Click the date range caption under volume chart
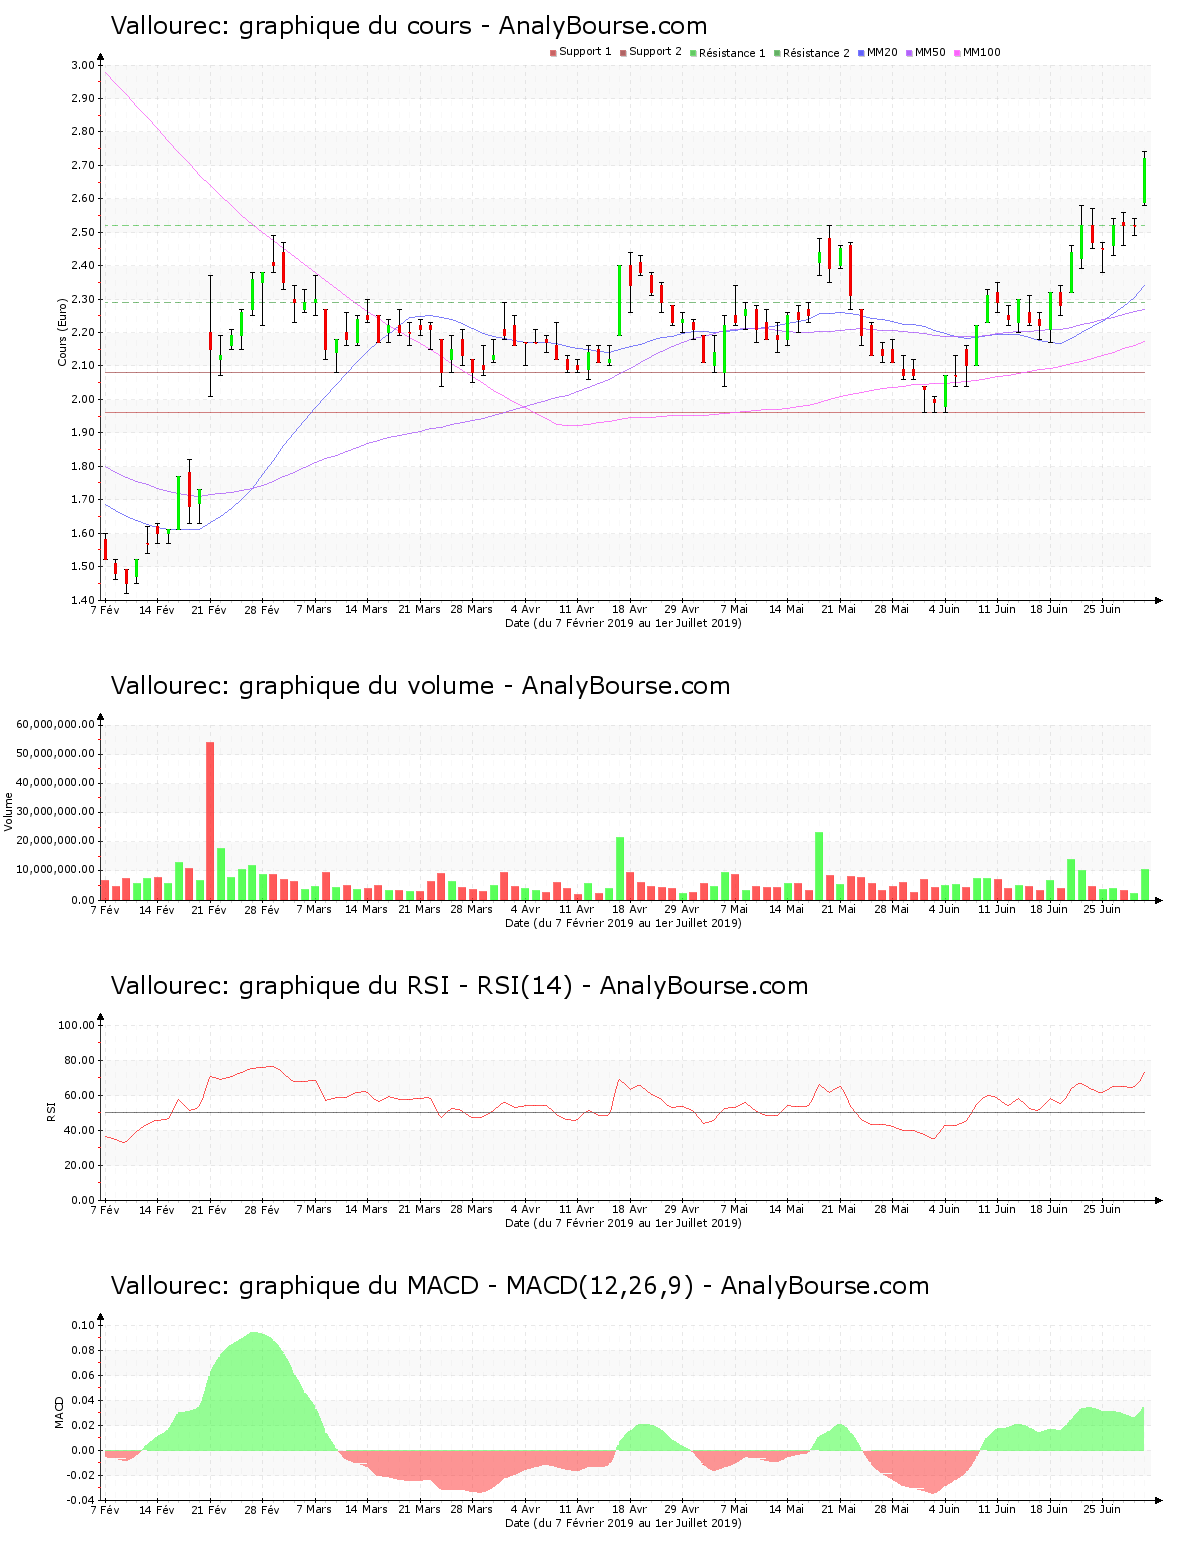This screenshot has width=1200, height=1550. 623,923
